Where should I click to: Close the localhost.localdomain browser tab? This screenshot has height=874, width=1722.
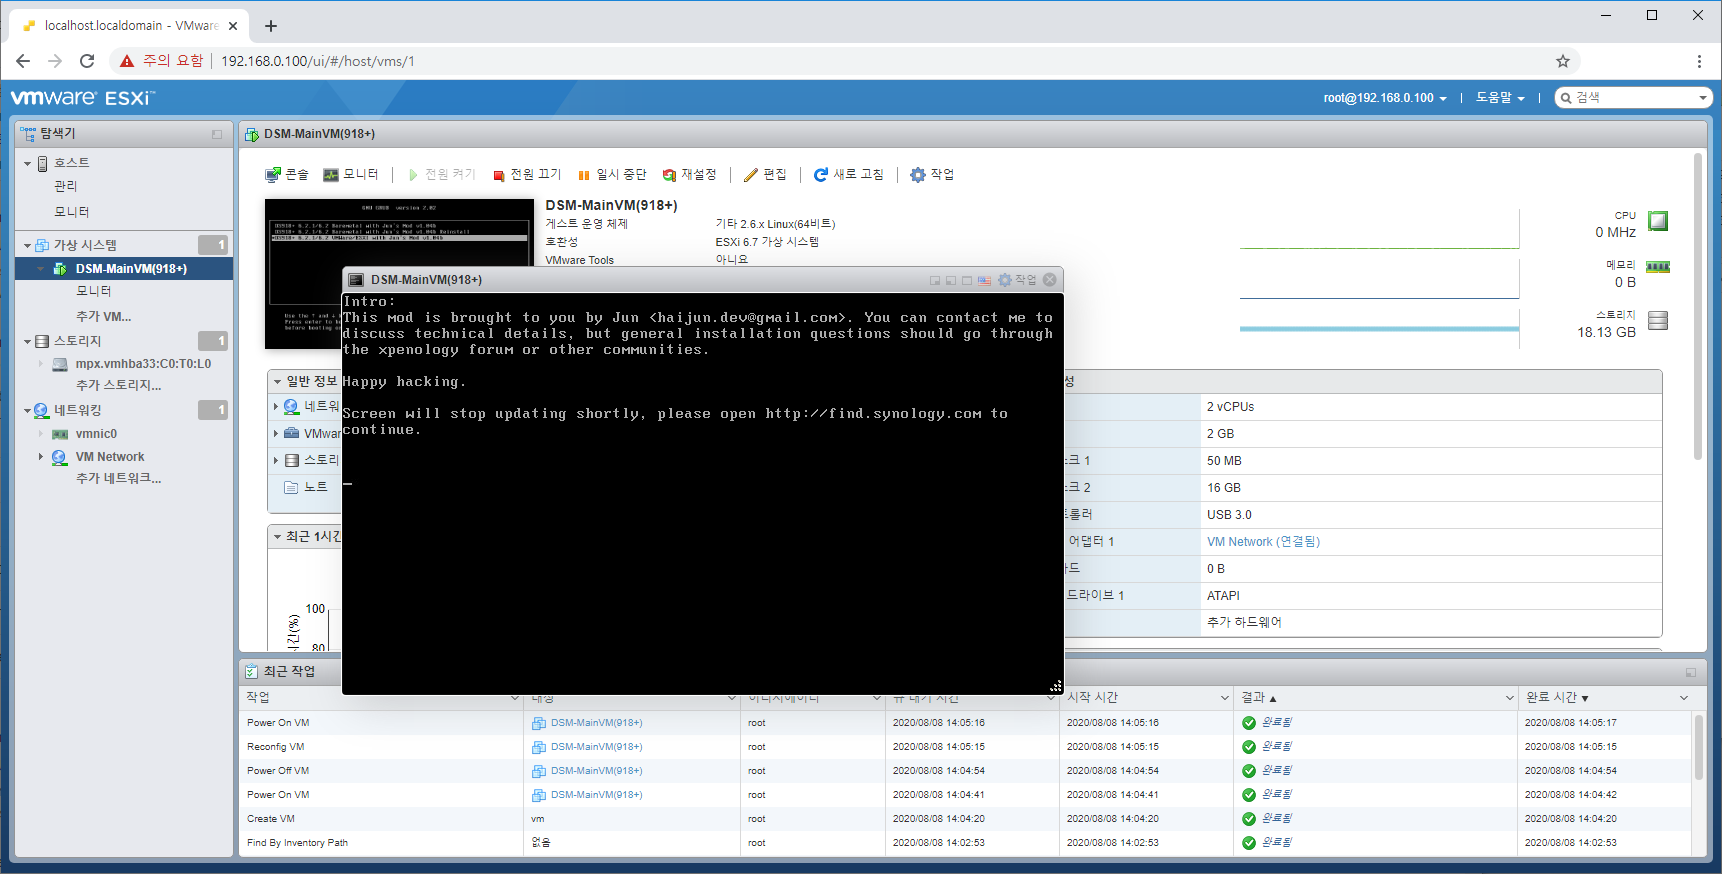coord(232,26)
